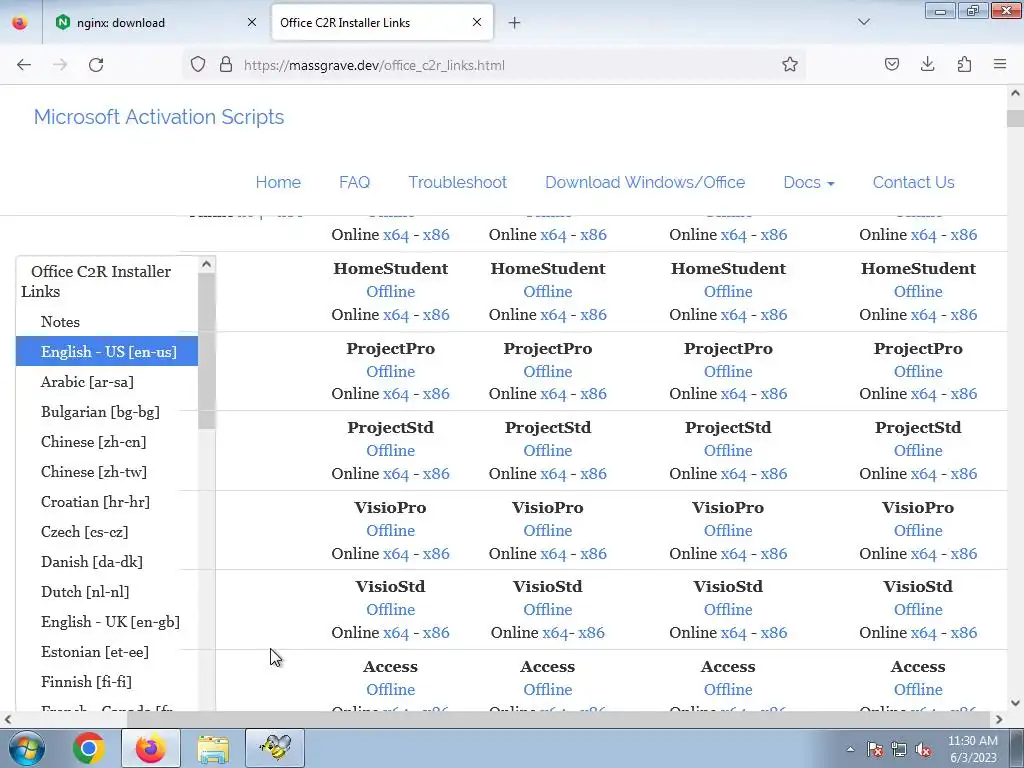Select Finnish [fi-fi] in sidebar
This screenshot has width=1024, height=768.
point(86,682)
